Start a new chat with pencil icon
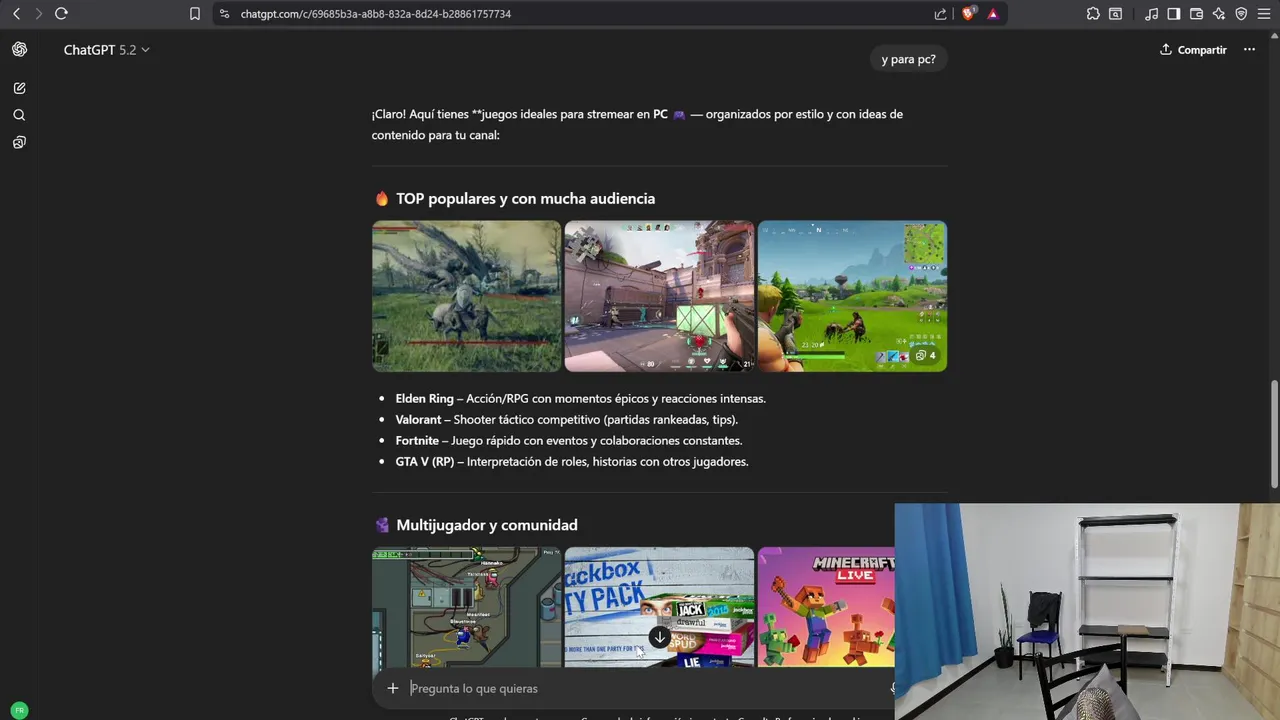Image resolution: width=1280 pixels, height=720 pixels. coord(19,88)
